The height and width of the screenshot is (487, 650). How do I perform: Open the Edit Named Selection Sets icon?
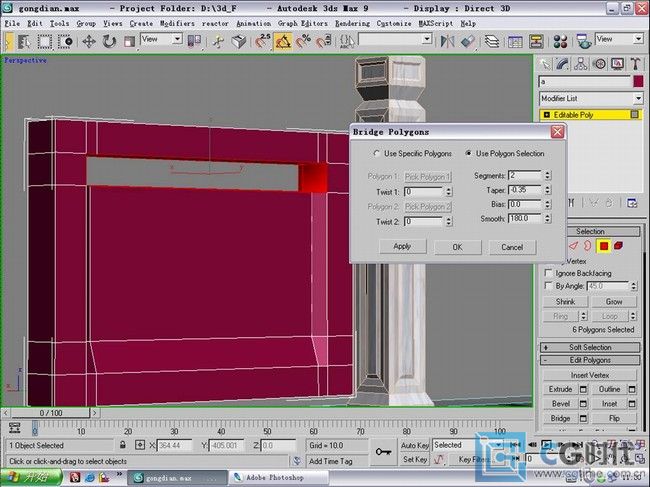pos(347,41)
